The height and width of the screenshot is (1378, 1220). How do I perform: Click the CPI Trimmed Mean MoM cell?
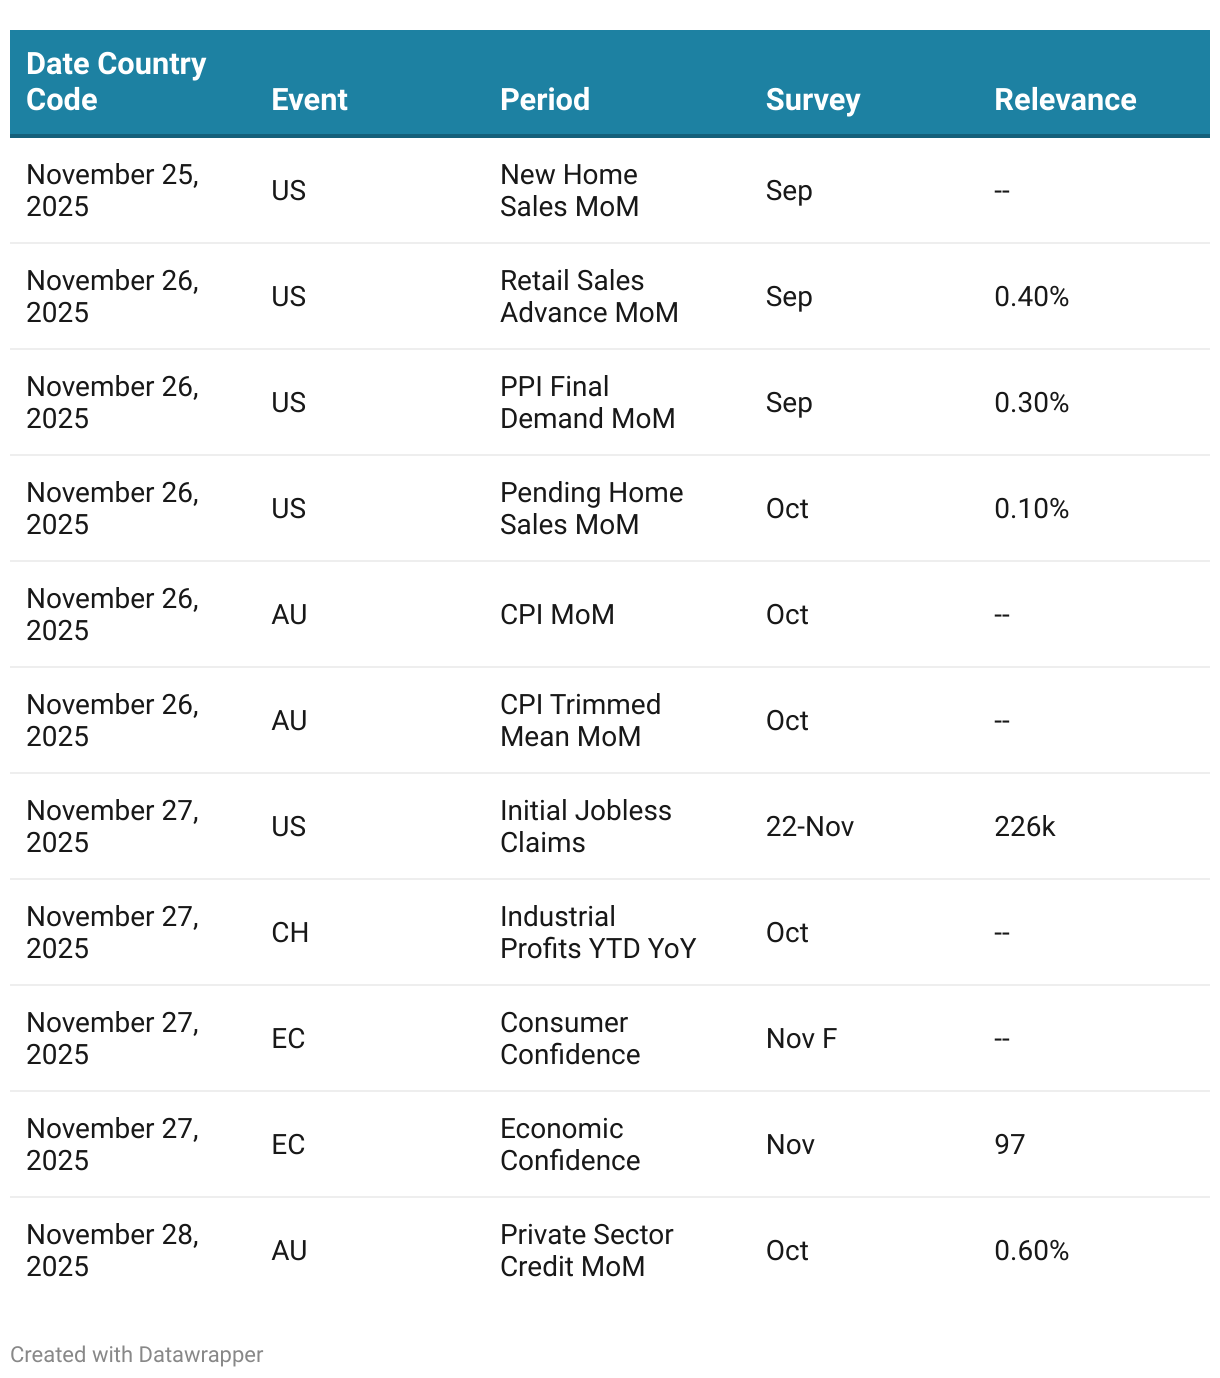pyautogui.click(x=580, y=720)
